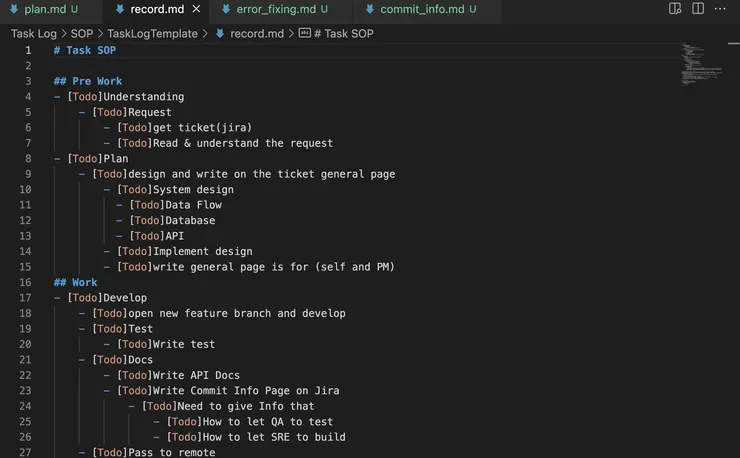Select the record.md tab
Screen dimensions: 740x458
pyautogui.click(x=157, y=9)
